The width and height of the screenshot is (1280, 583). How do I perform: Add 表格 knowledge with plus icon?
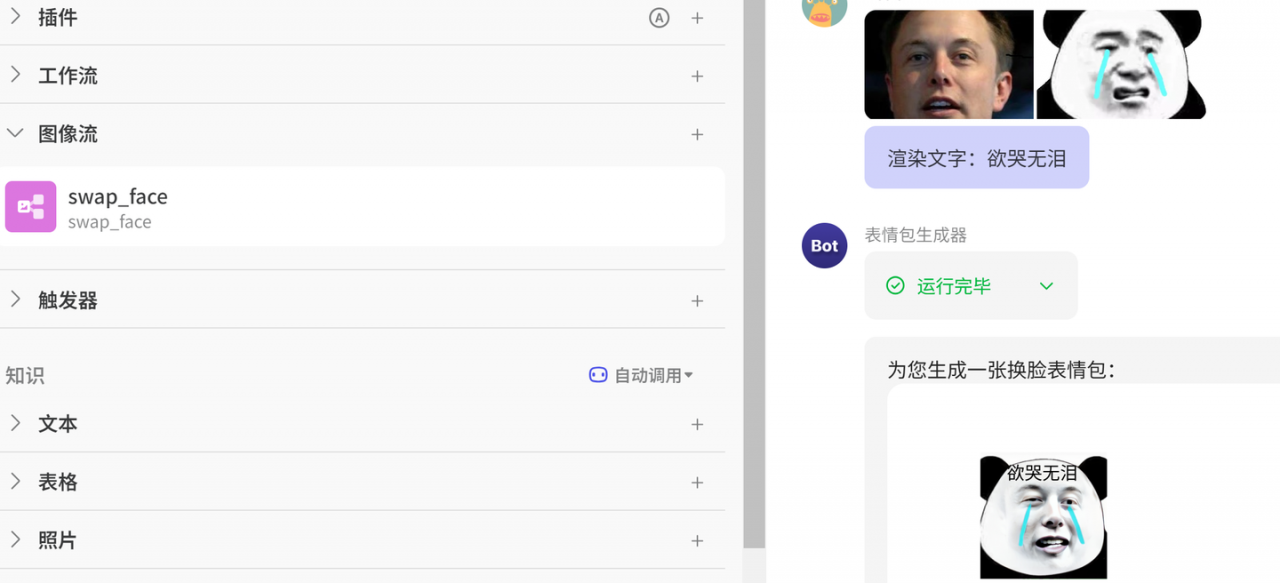697,482
